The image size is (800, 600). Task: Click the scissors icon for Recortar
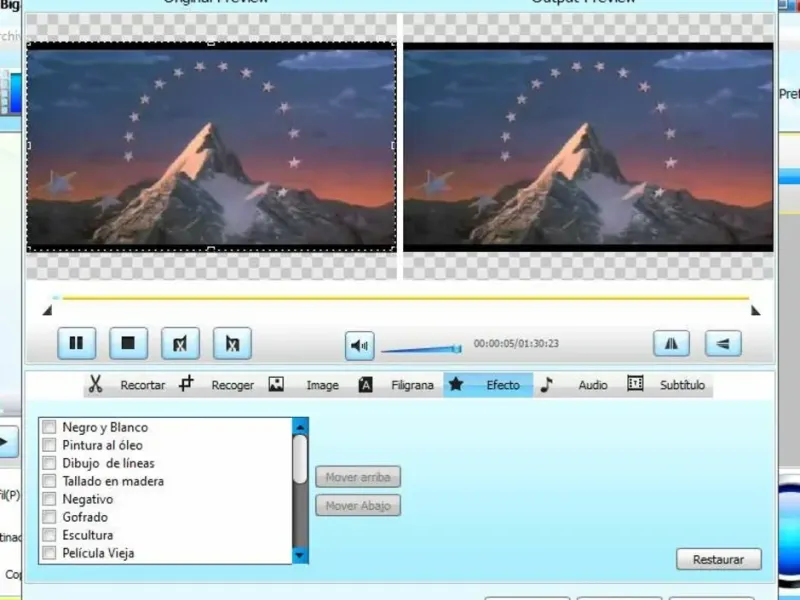tap(95, 384)
